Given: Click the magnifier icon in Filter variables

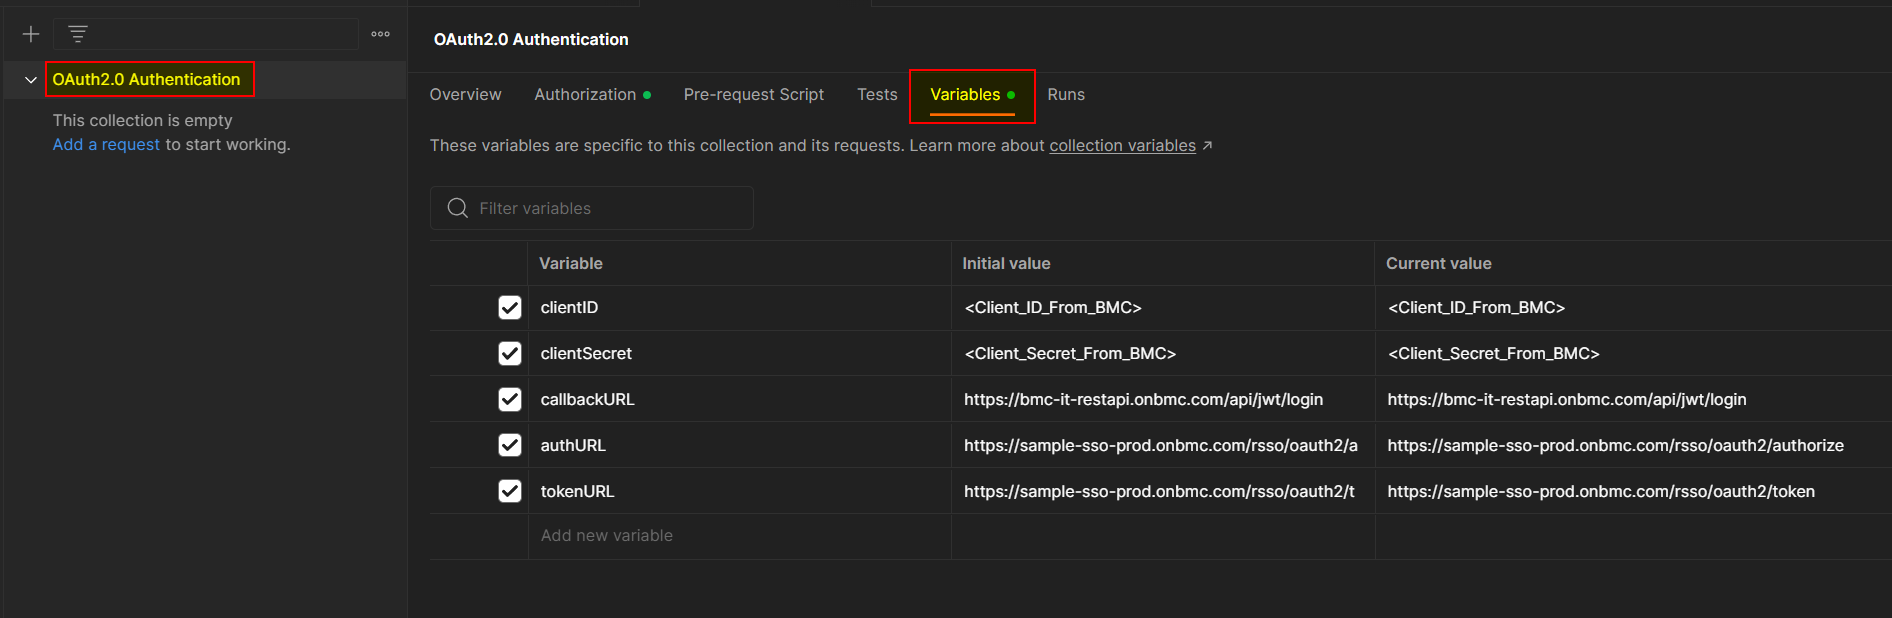Looking at the screenshot, I should click(x=458, y=208).
